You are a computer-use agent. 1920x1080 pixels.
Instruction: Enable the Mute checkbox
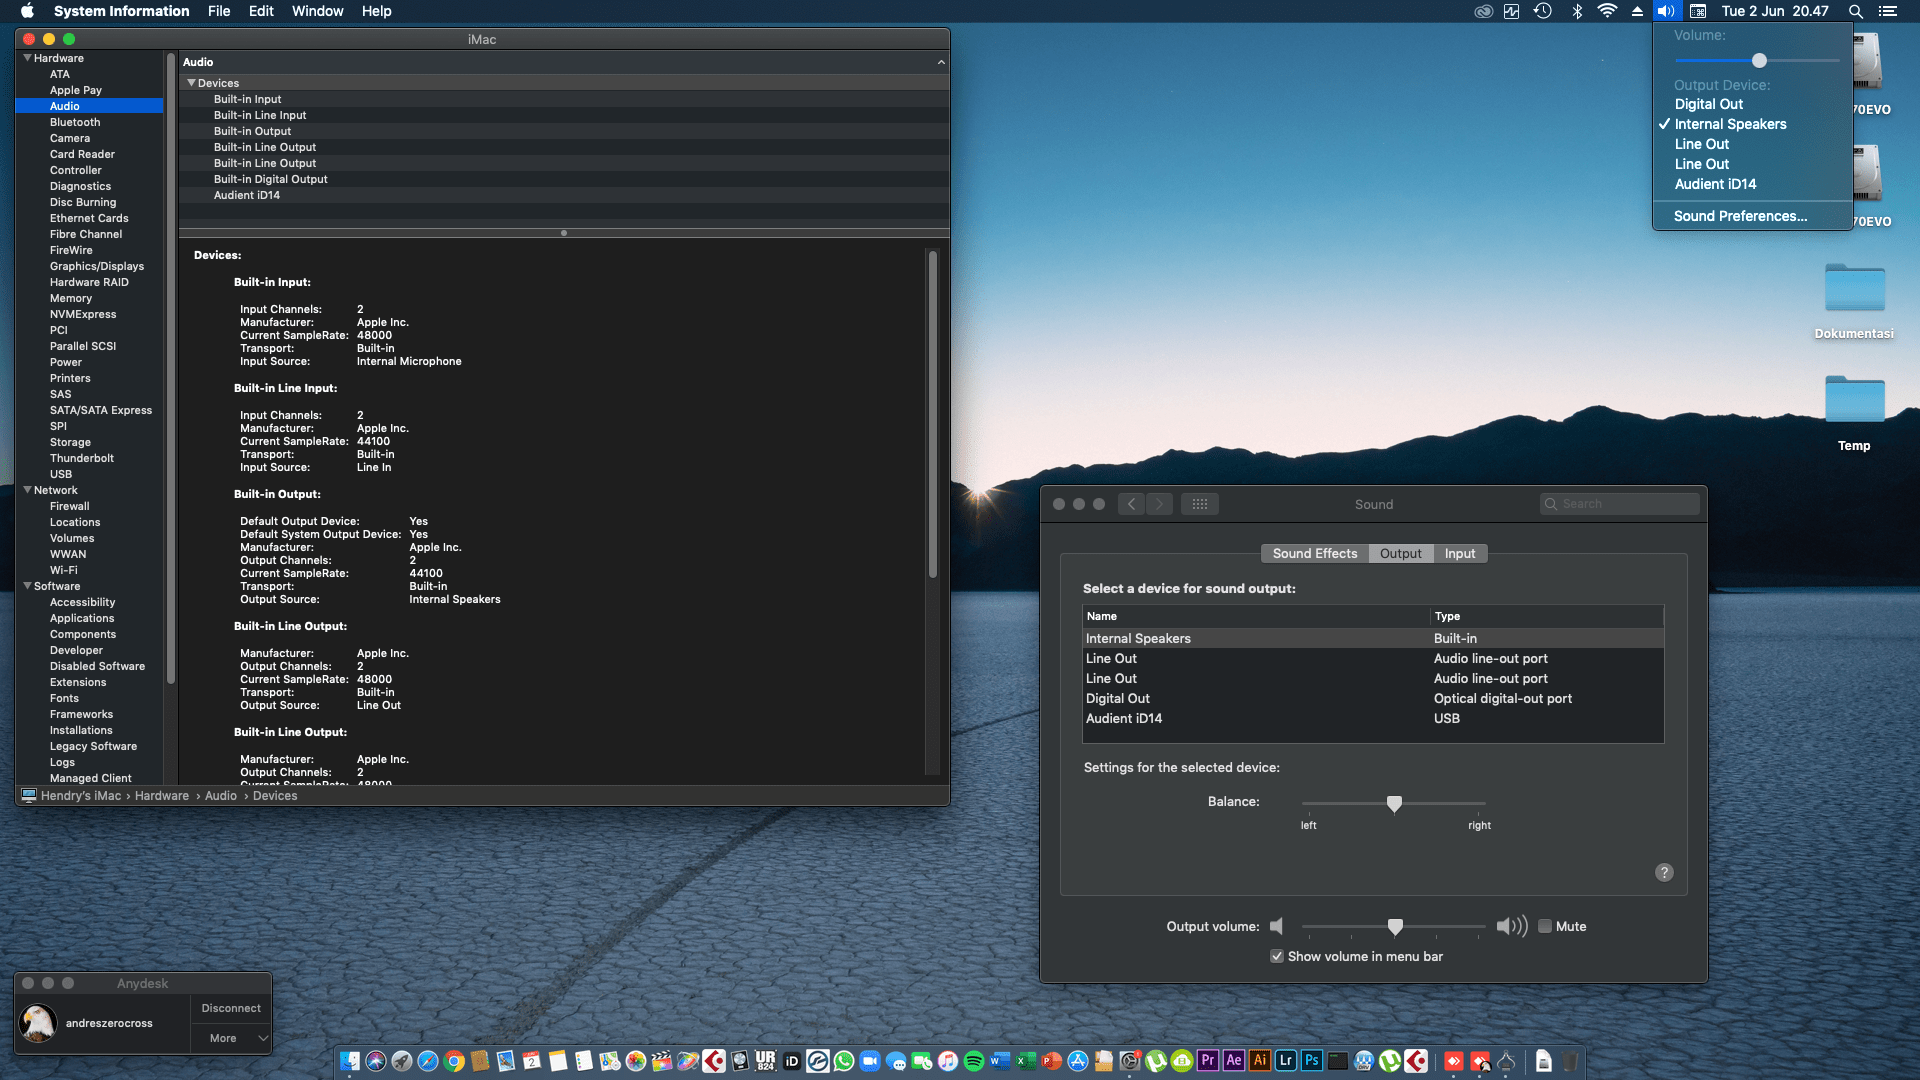1545,926
